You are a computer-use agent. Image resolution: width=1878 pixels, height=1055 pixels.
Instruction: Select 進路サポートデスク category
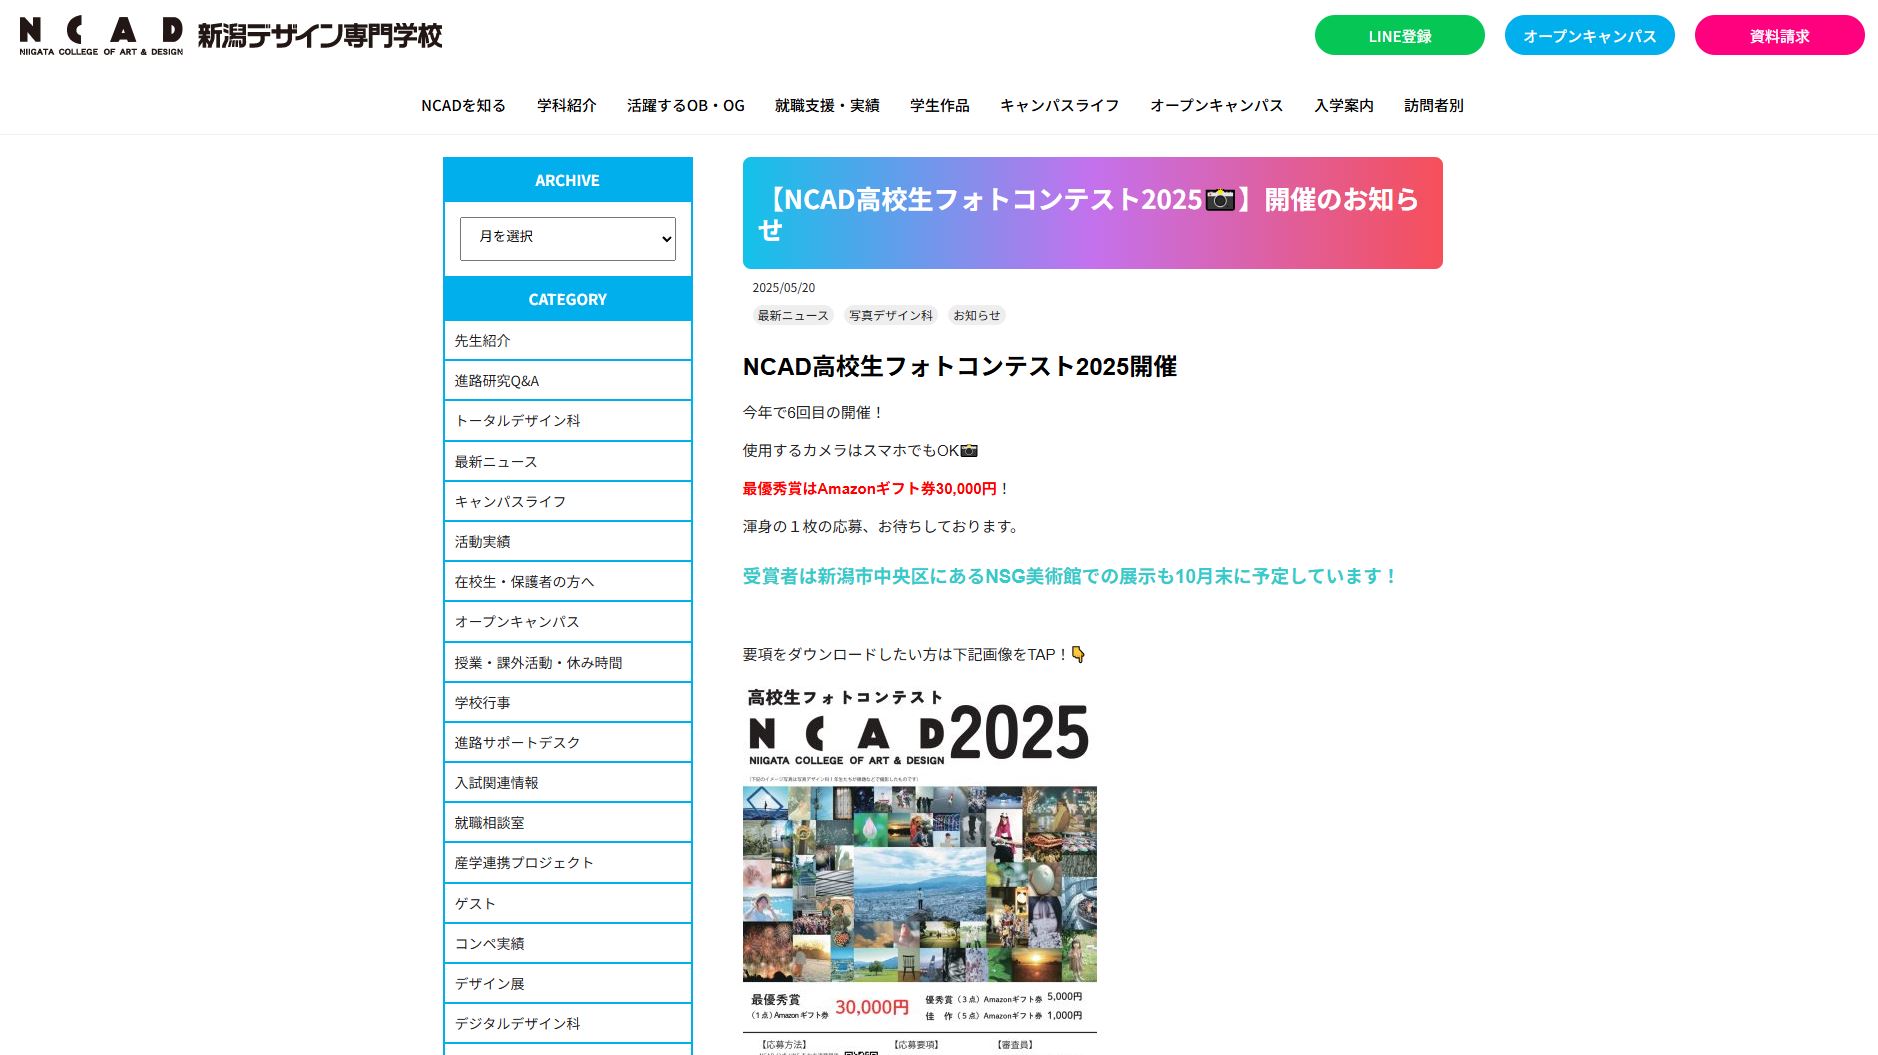click(x=567, y=743)
